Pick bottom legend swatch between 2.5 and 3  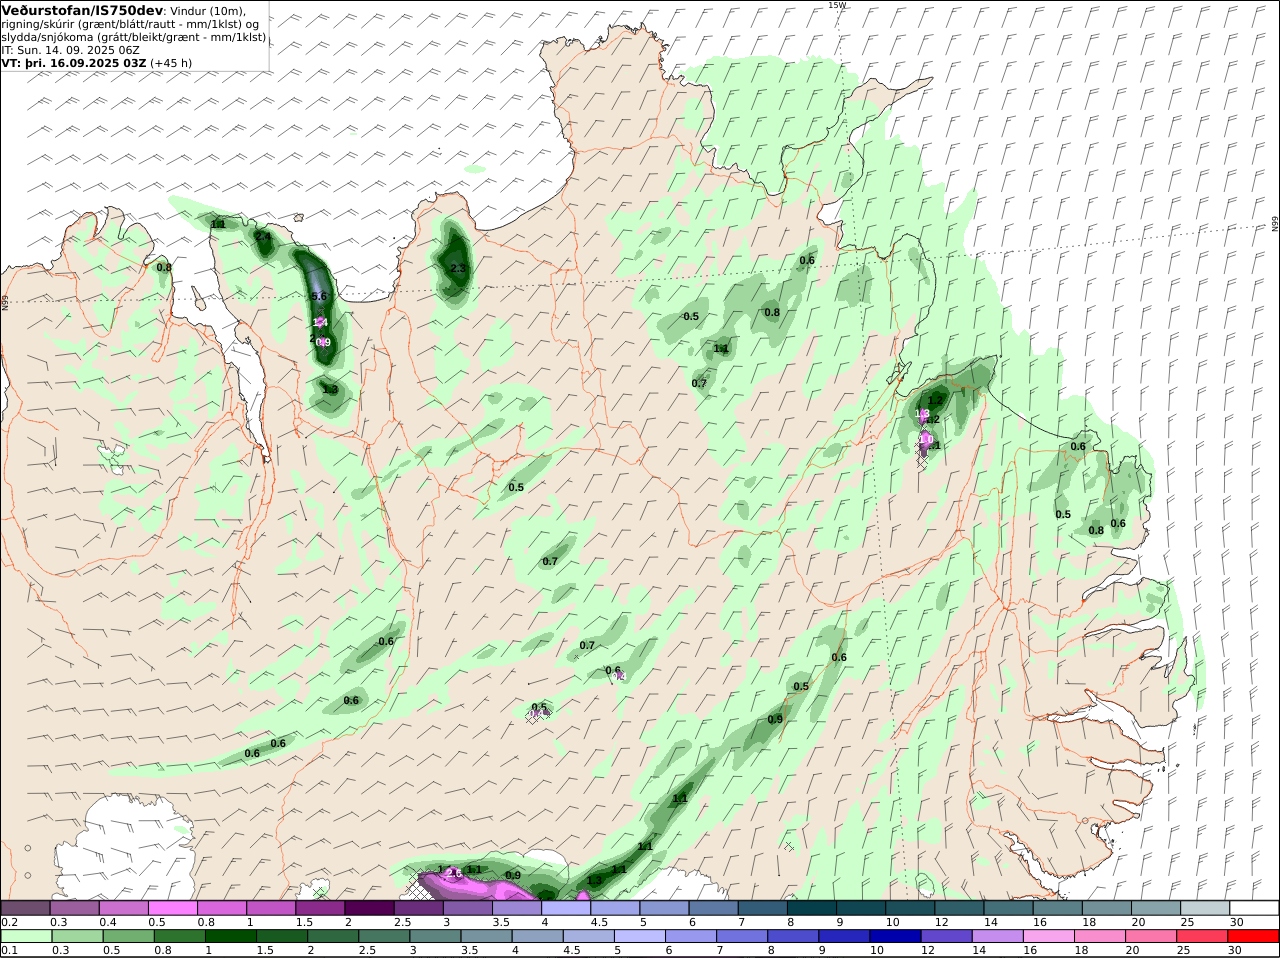[384, 937]
